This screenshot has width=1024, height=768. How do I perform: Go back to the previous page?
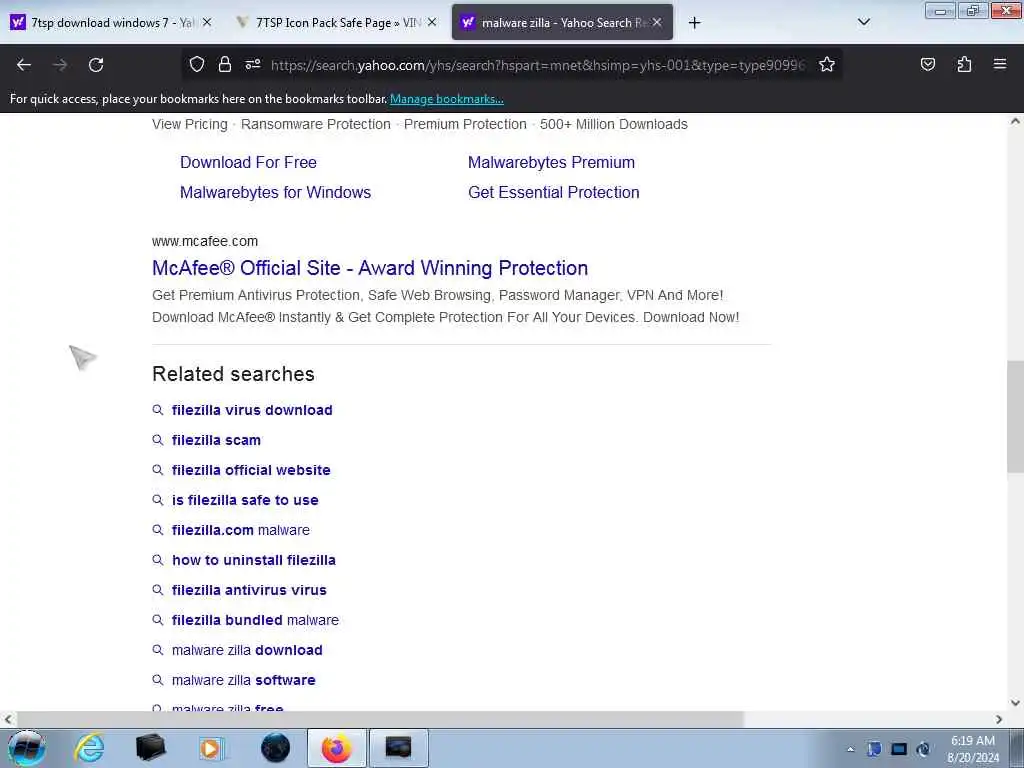[x=24, y=65]
